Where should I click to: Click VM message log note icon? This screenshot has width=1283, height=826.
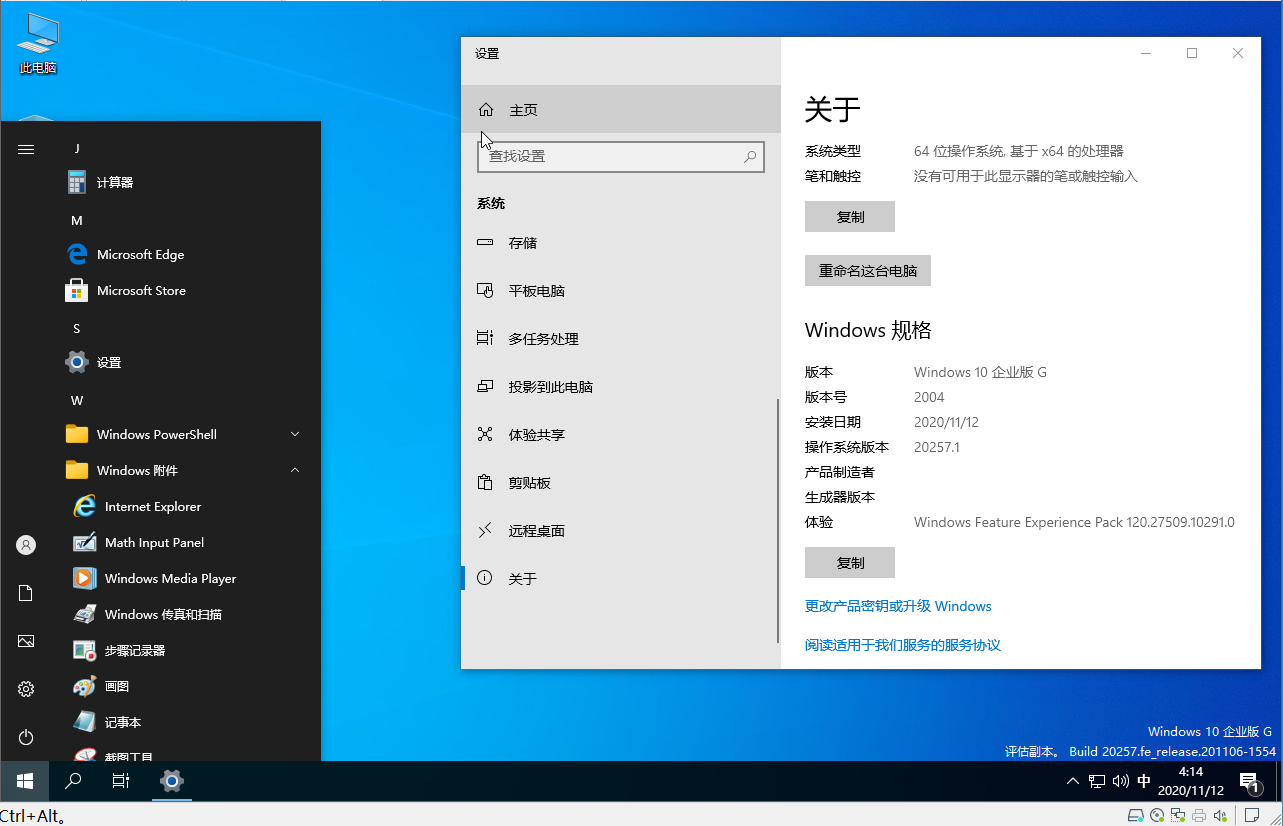click(1251, 815)
